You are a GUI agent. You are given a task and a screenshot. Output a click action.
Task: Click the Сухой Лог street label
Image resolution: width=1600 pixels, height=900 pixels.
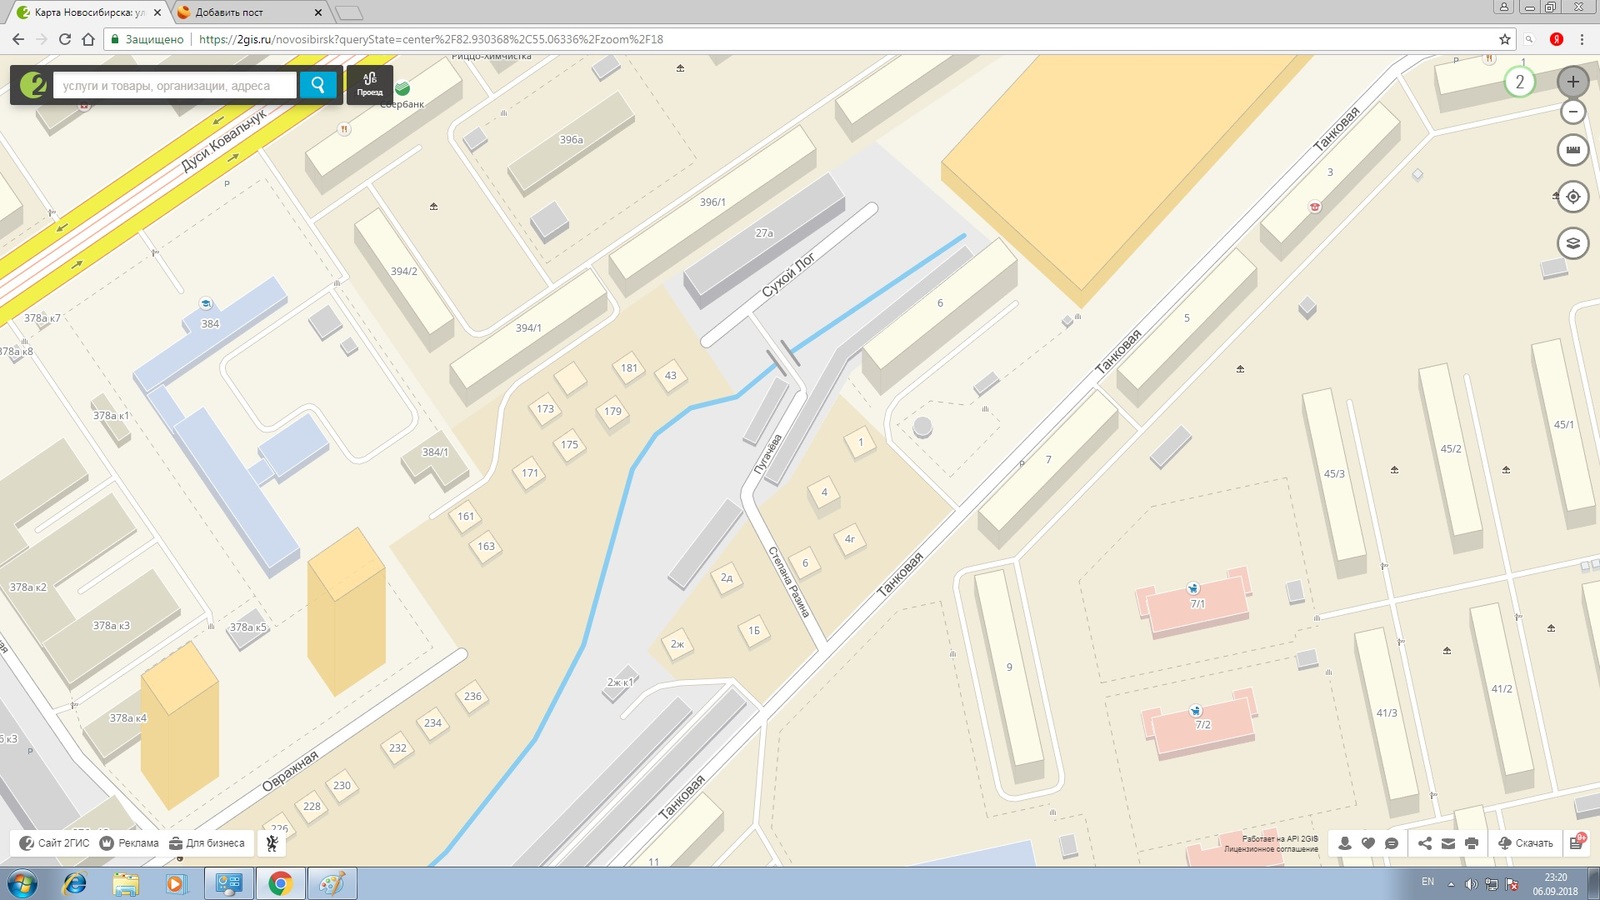point(789,275)
